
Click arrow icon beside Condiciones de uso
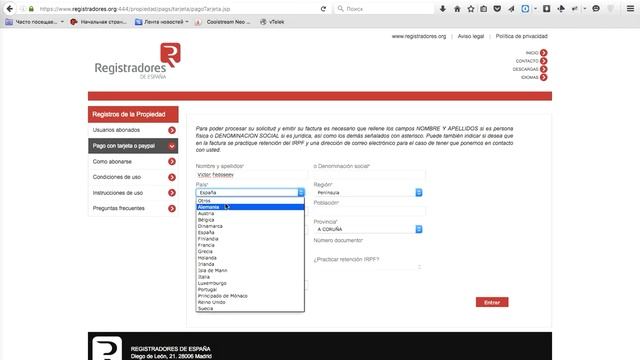point(172,177)
